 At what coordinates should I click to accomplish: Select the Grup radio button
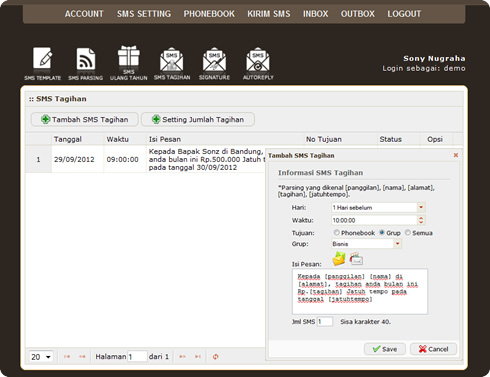(x=382, y=232)
